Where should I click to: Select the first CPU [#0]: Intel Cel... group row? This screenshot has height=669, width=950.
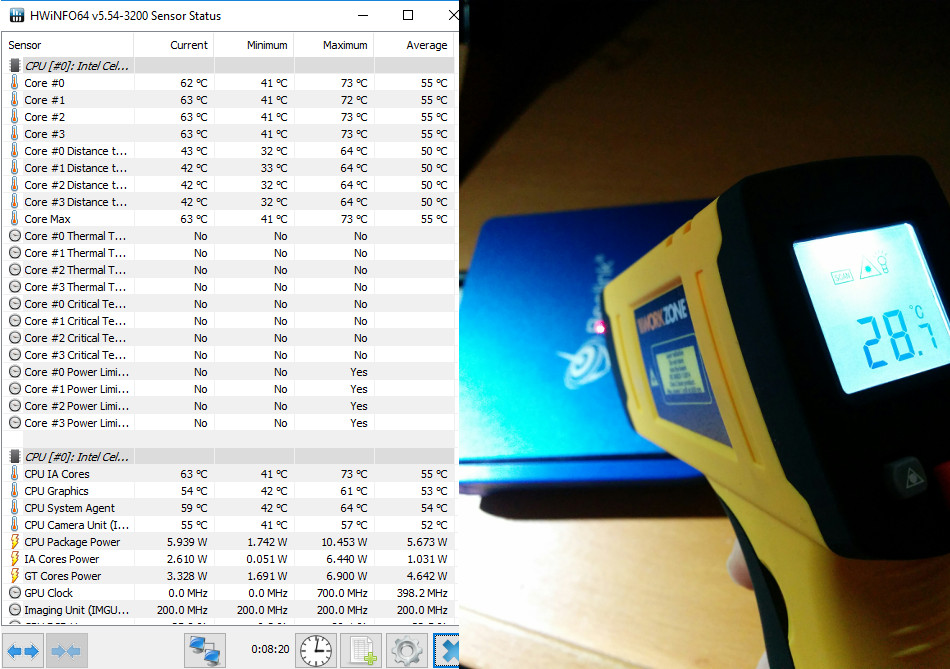pos(230,65)
